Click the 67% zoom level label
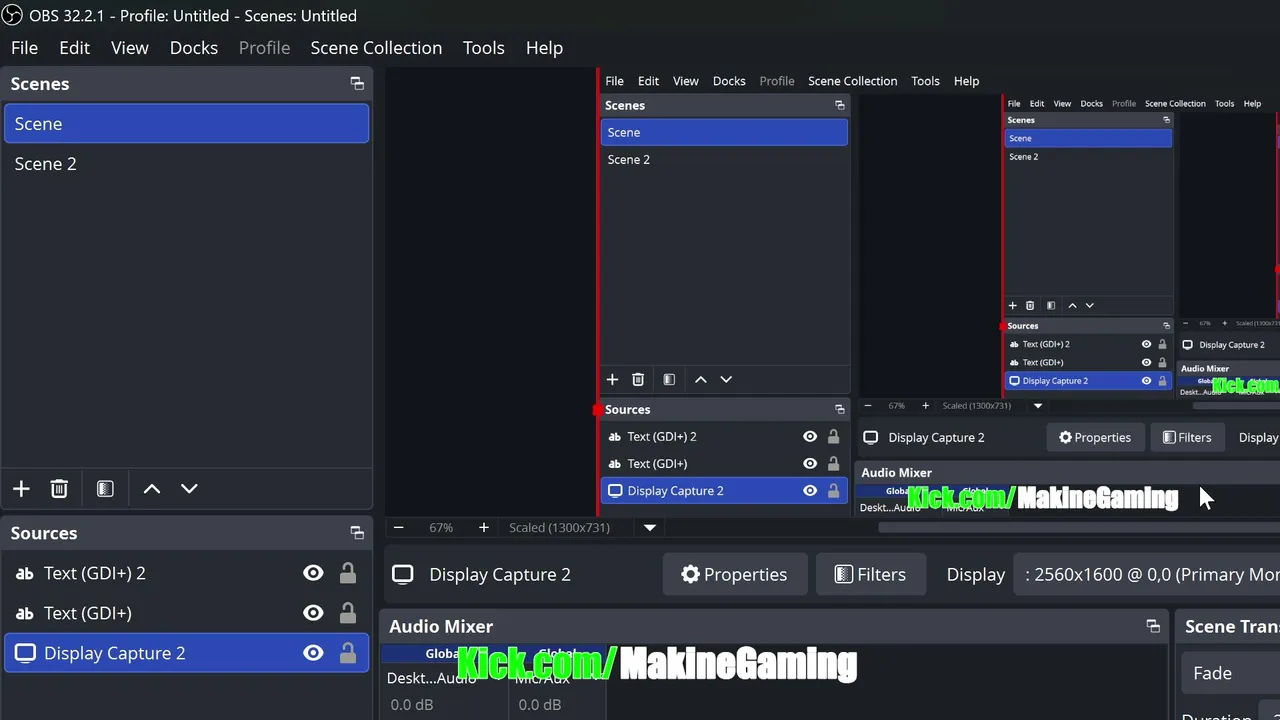This screenshot has height=720, width=1280. click(441, 527)
